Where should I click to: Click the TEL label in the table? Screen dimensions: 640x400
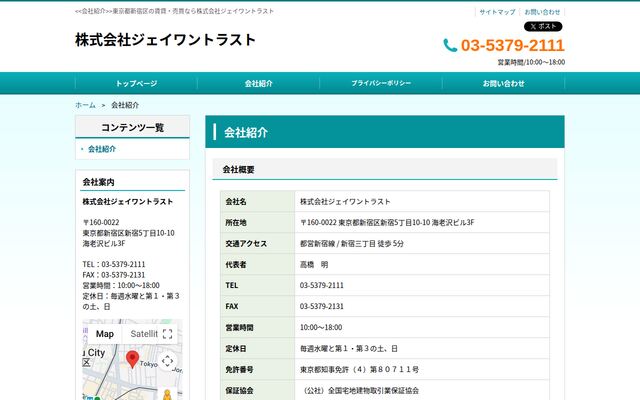tap(231, 285)
